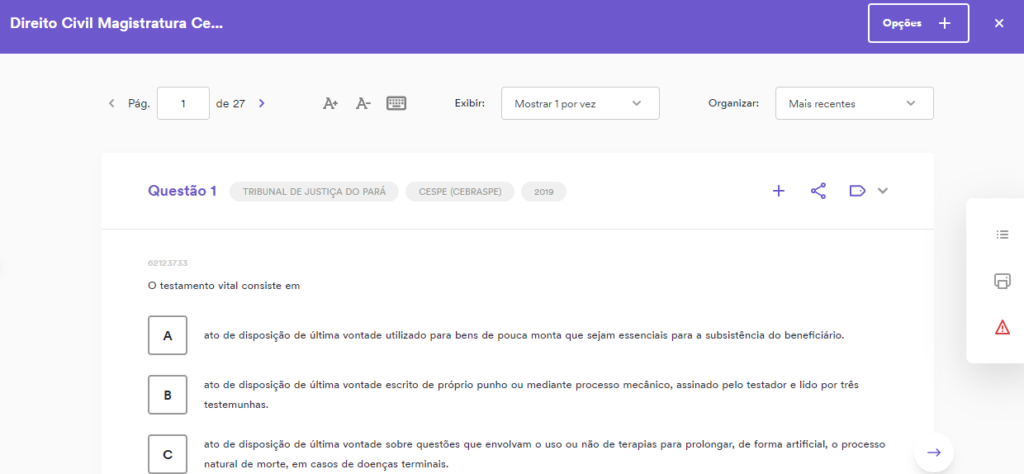The height and width of the screenshot is (474, 1024).
Task: Select answer option A
Action: click(168, 336)
